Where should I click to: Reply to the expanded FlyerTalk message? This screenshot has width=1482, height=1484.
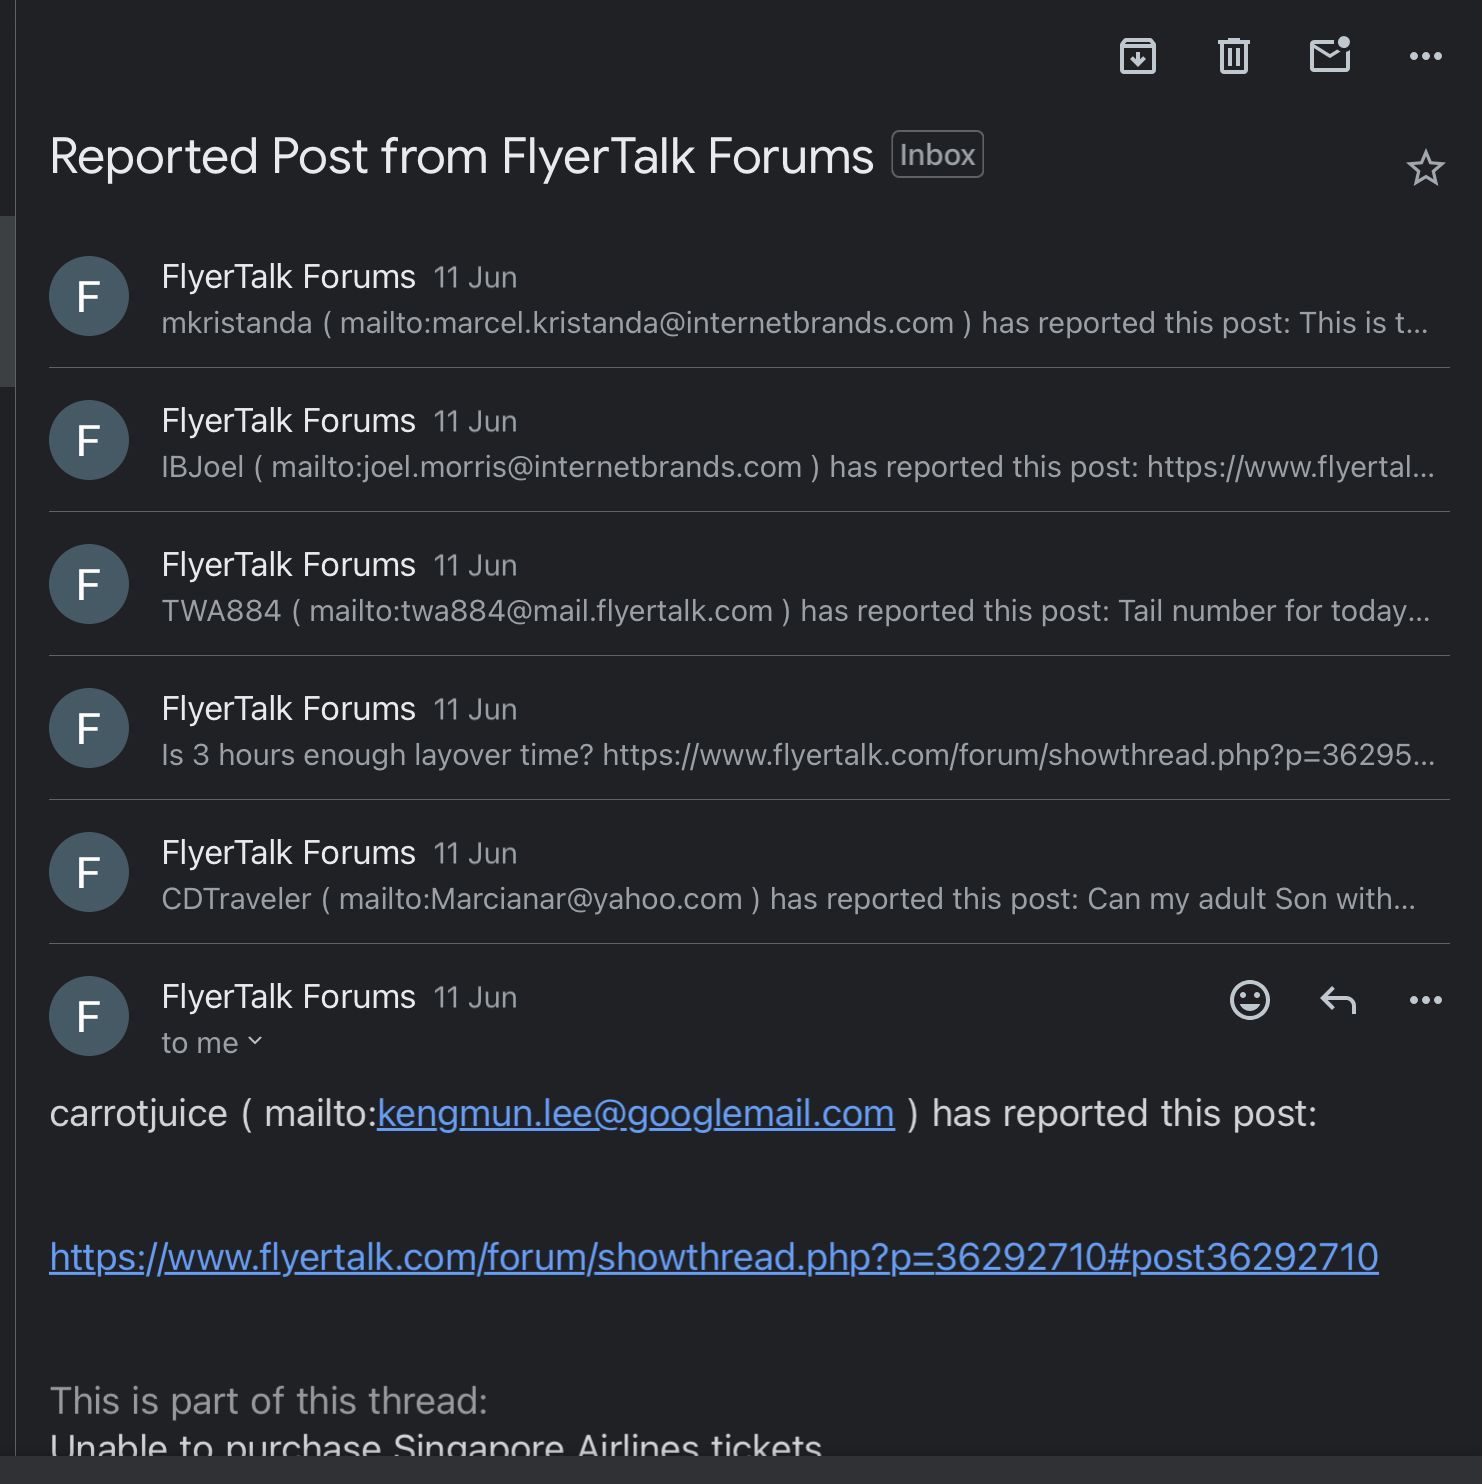coord(1338,999)
